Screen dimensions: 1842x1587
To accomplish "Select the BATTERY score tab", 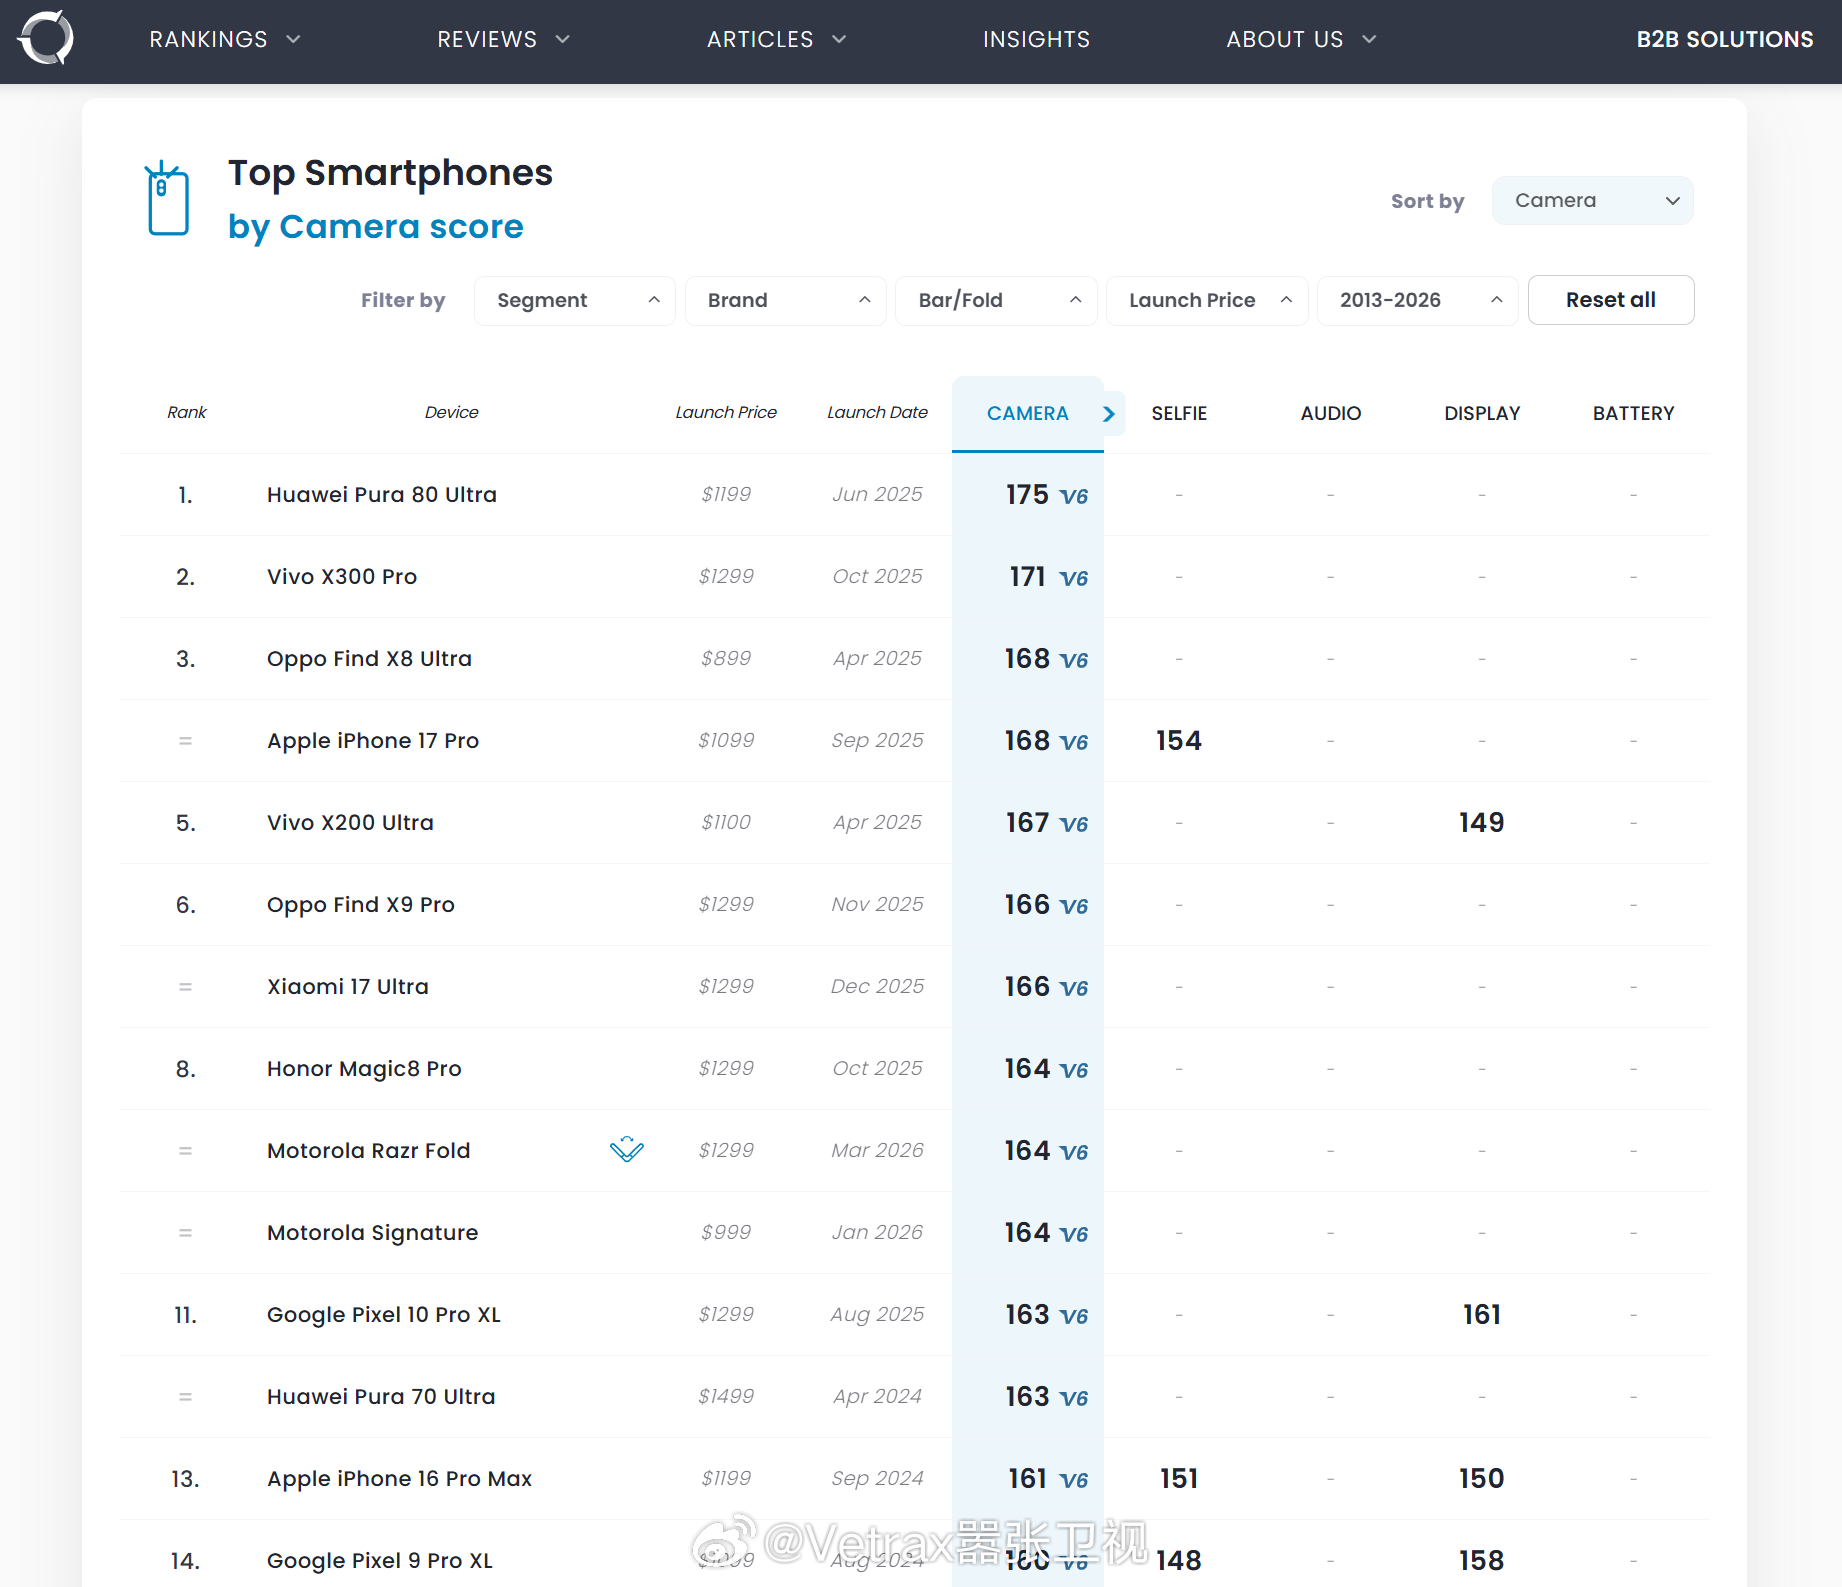I will pos(1634,413).
